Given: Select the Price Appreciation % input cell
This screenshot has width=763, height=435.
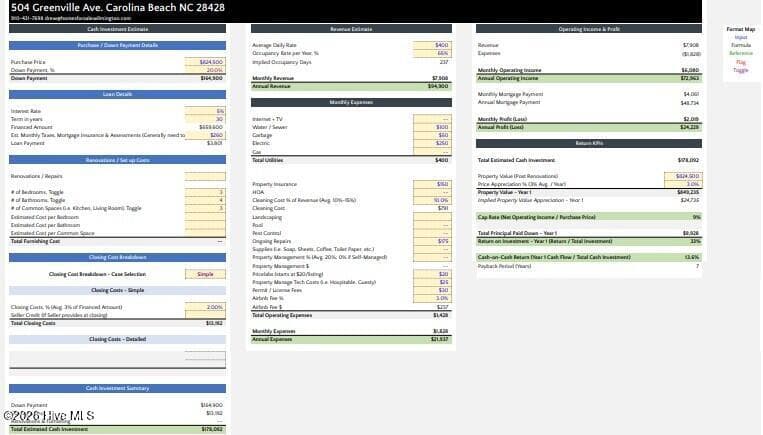Looking at the screenshot, I should pos(683,184).
